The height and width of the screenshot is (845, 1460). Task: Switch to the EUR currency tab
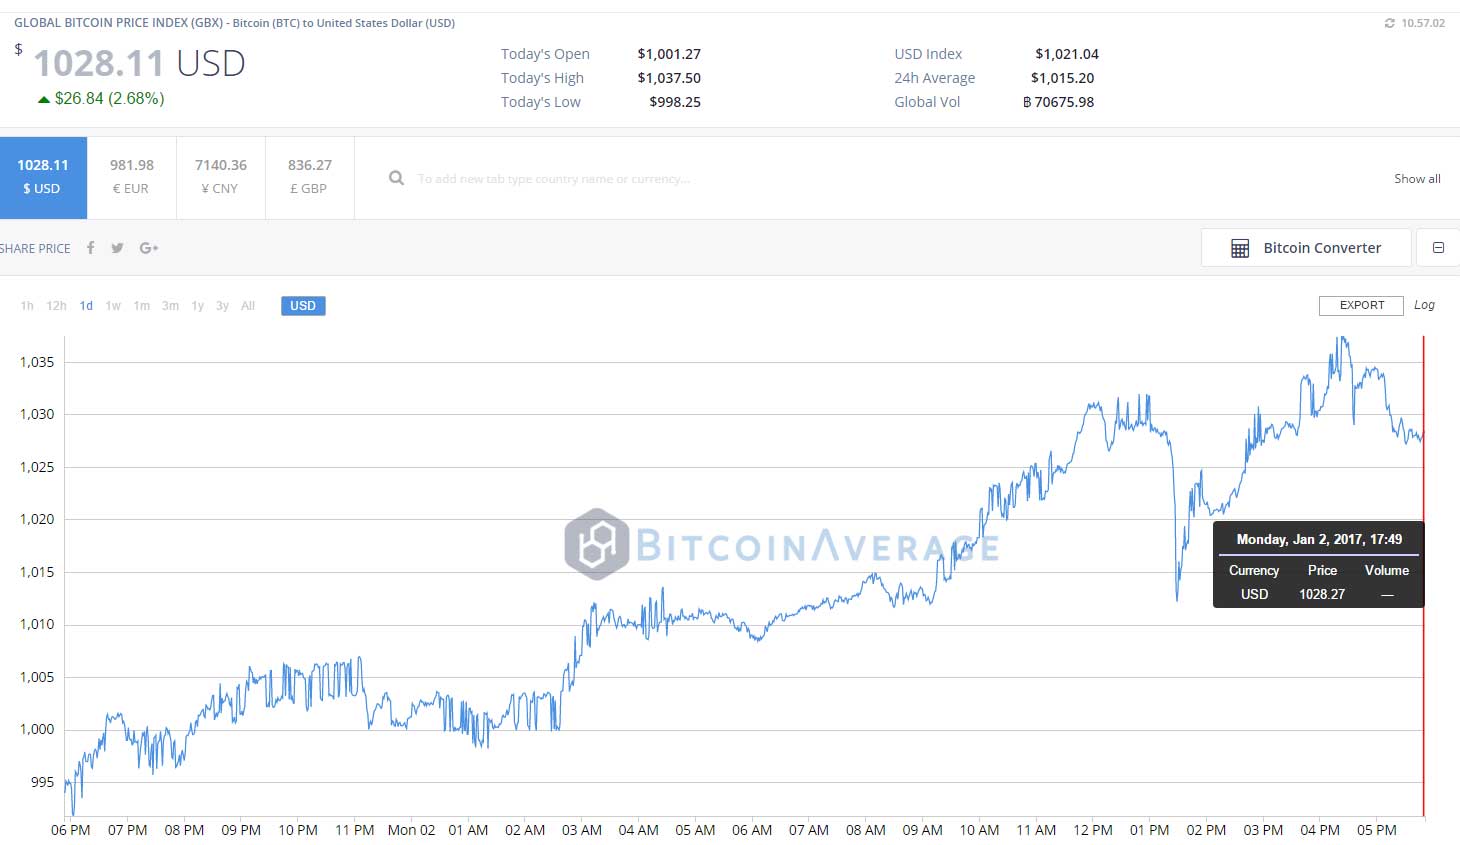(132, 178)
